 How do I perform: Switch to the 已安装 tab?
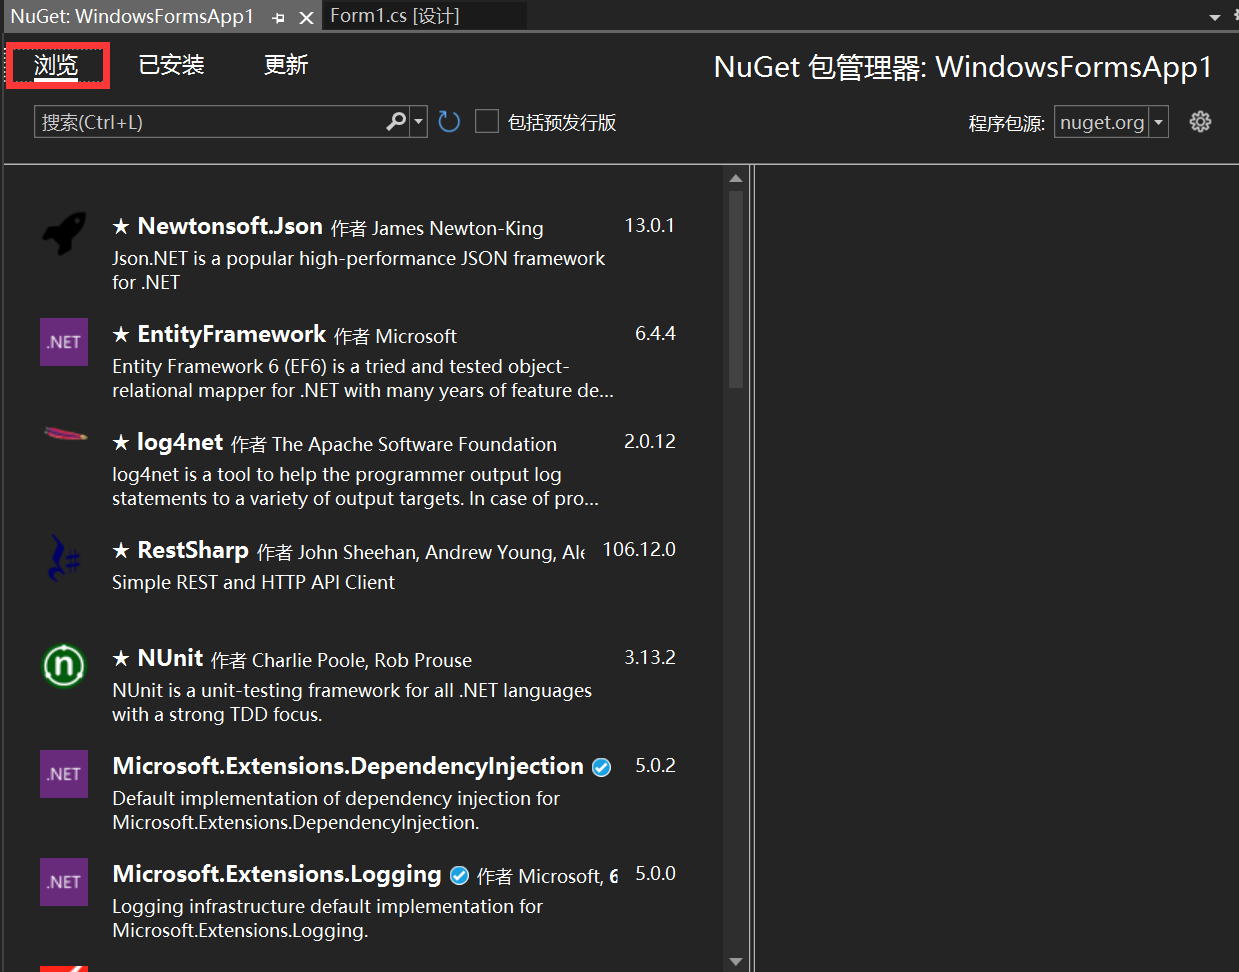click(170, 64)
